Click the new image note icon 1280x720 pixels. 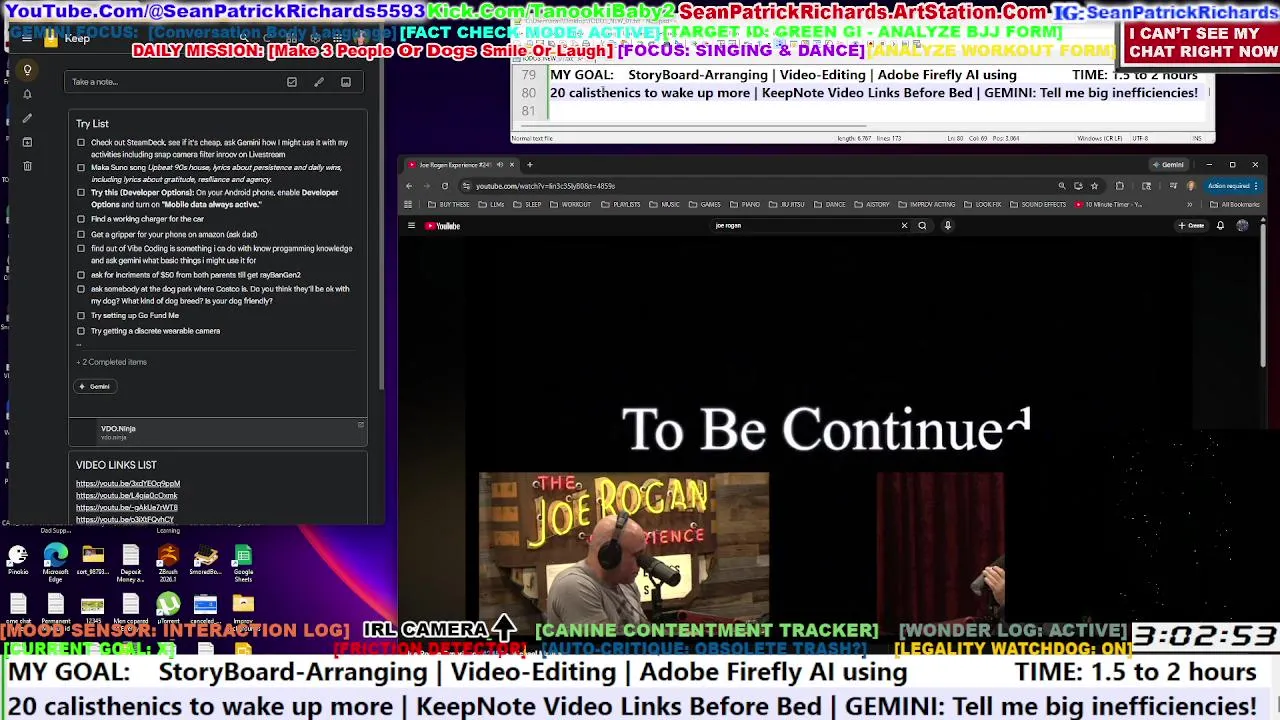(346, 82)
